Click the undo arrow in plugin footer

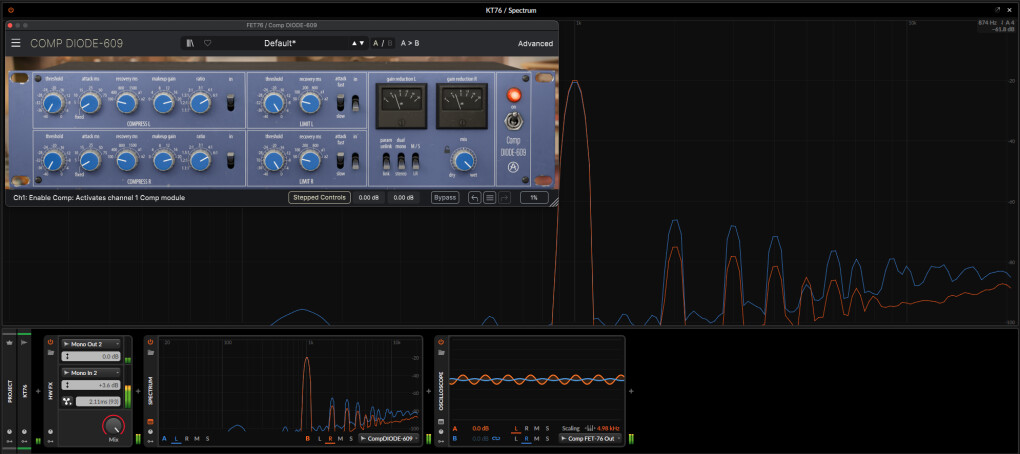473,198
